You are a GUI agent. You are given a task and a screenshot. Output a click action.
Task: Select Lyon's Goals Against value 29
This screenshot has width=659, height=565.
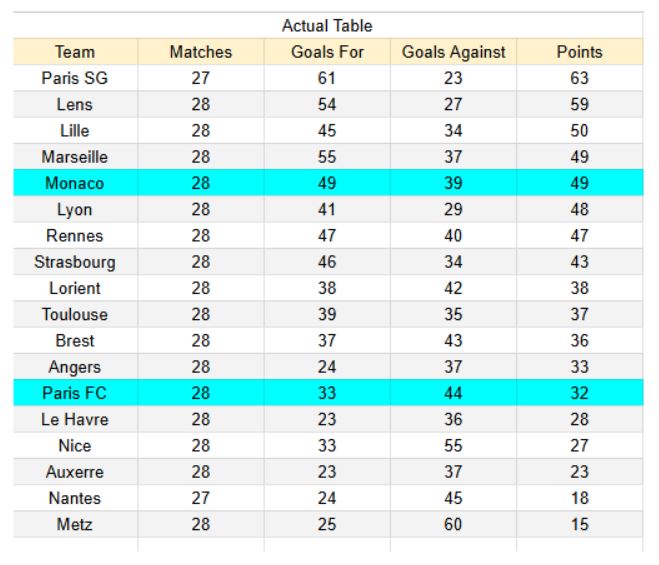453,210
